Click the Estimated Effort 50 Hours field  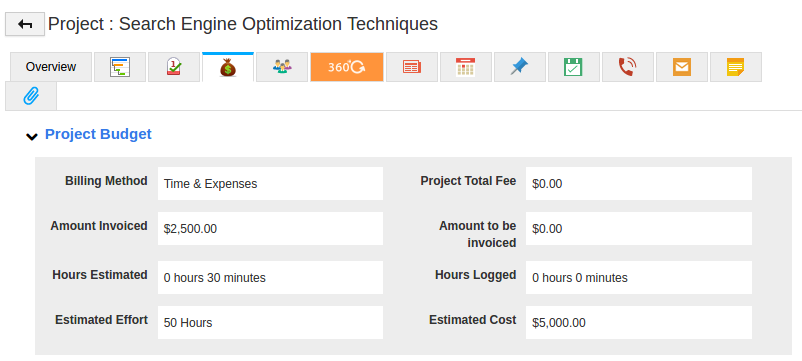coord(270,323)
